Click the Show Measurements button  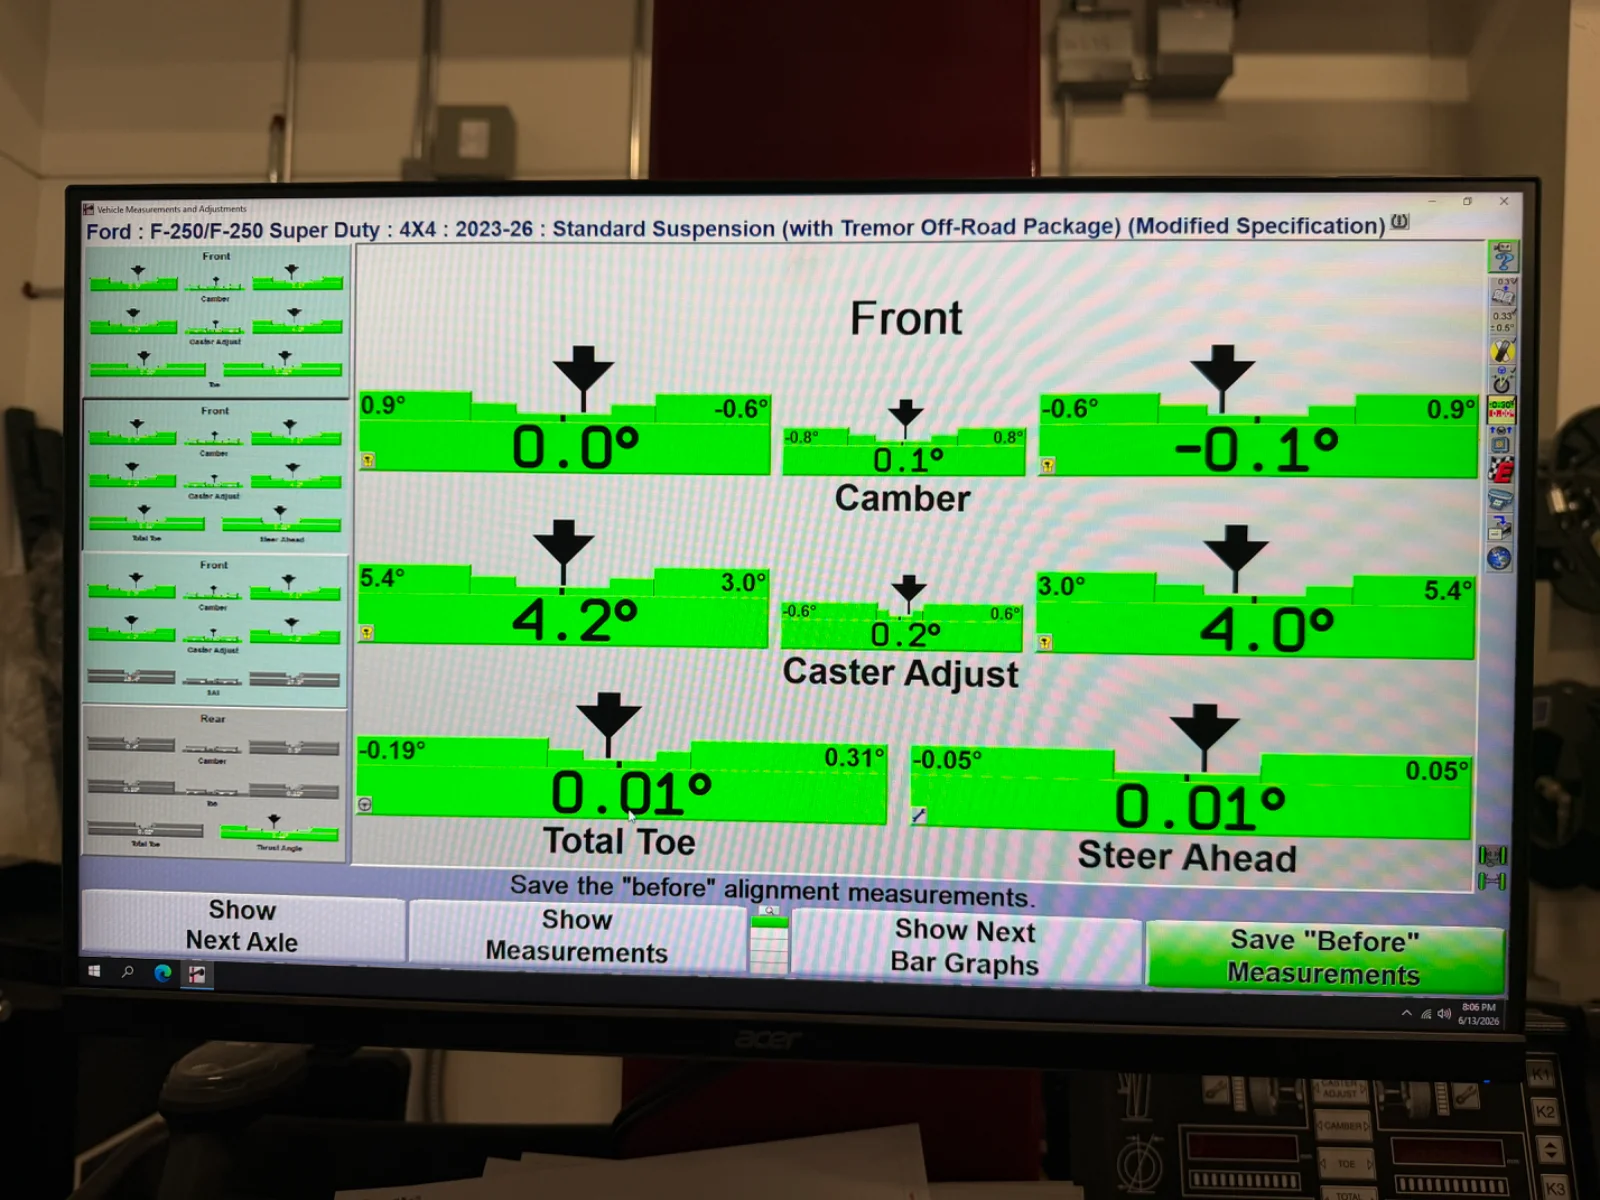click(577, 936)
